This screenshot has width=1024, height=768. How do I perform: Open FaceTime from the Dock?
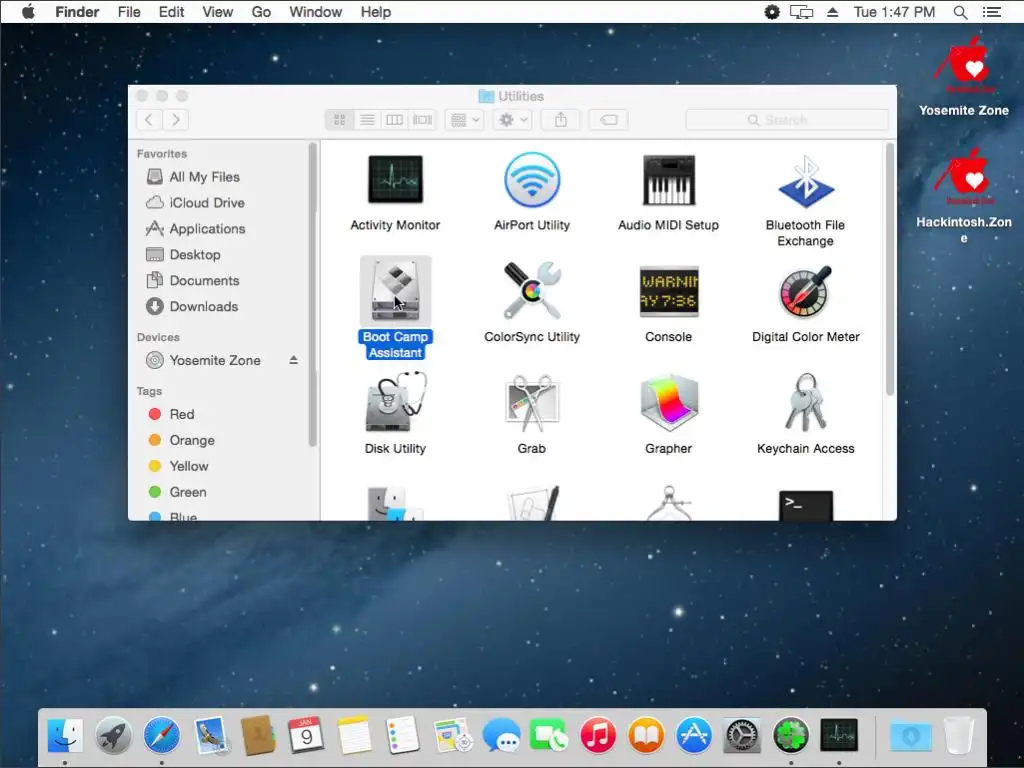pyautogui.click(x=549, y=735)
